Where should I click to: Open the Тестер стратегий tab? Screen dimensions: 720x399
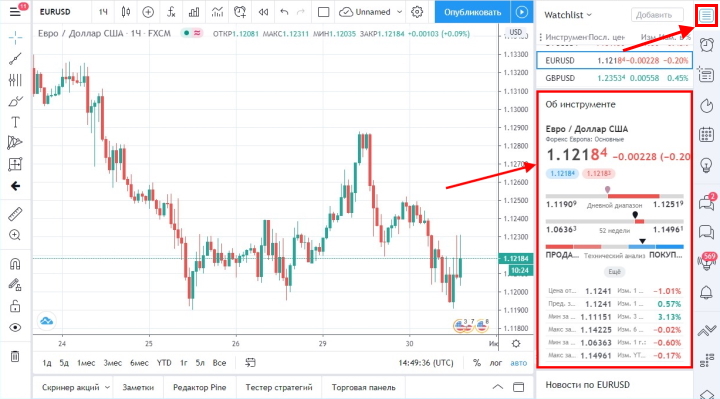279,388
